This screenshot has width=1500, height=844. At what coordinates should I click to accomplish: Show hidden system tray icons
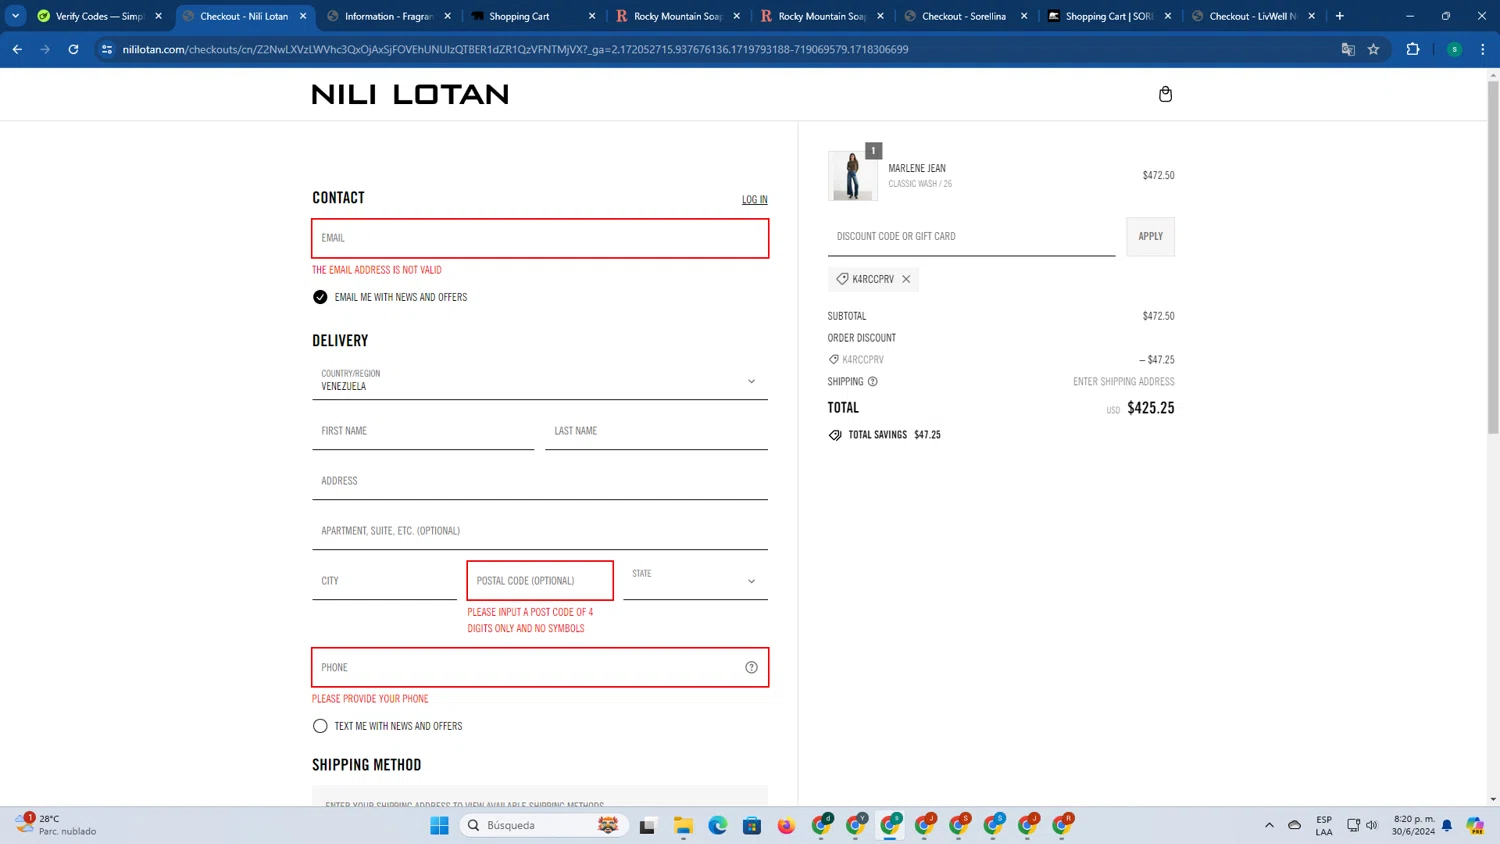pos(1269,825)
